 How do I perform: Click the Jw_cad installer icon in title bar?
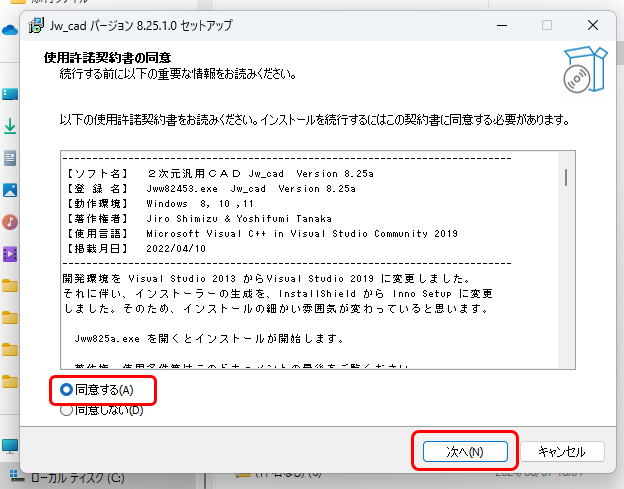point(37,24)
